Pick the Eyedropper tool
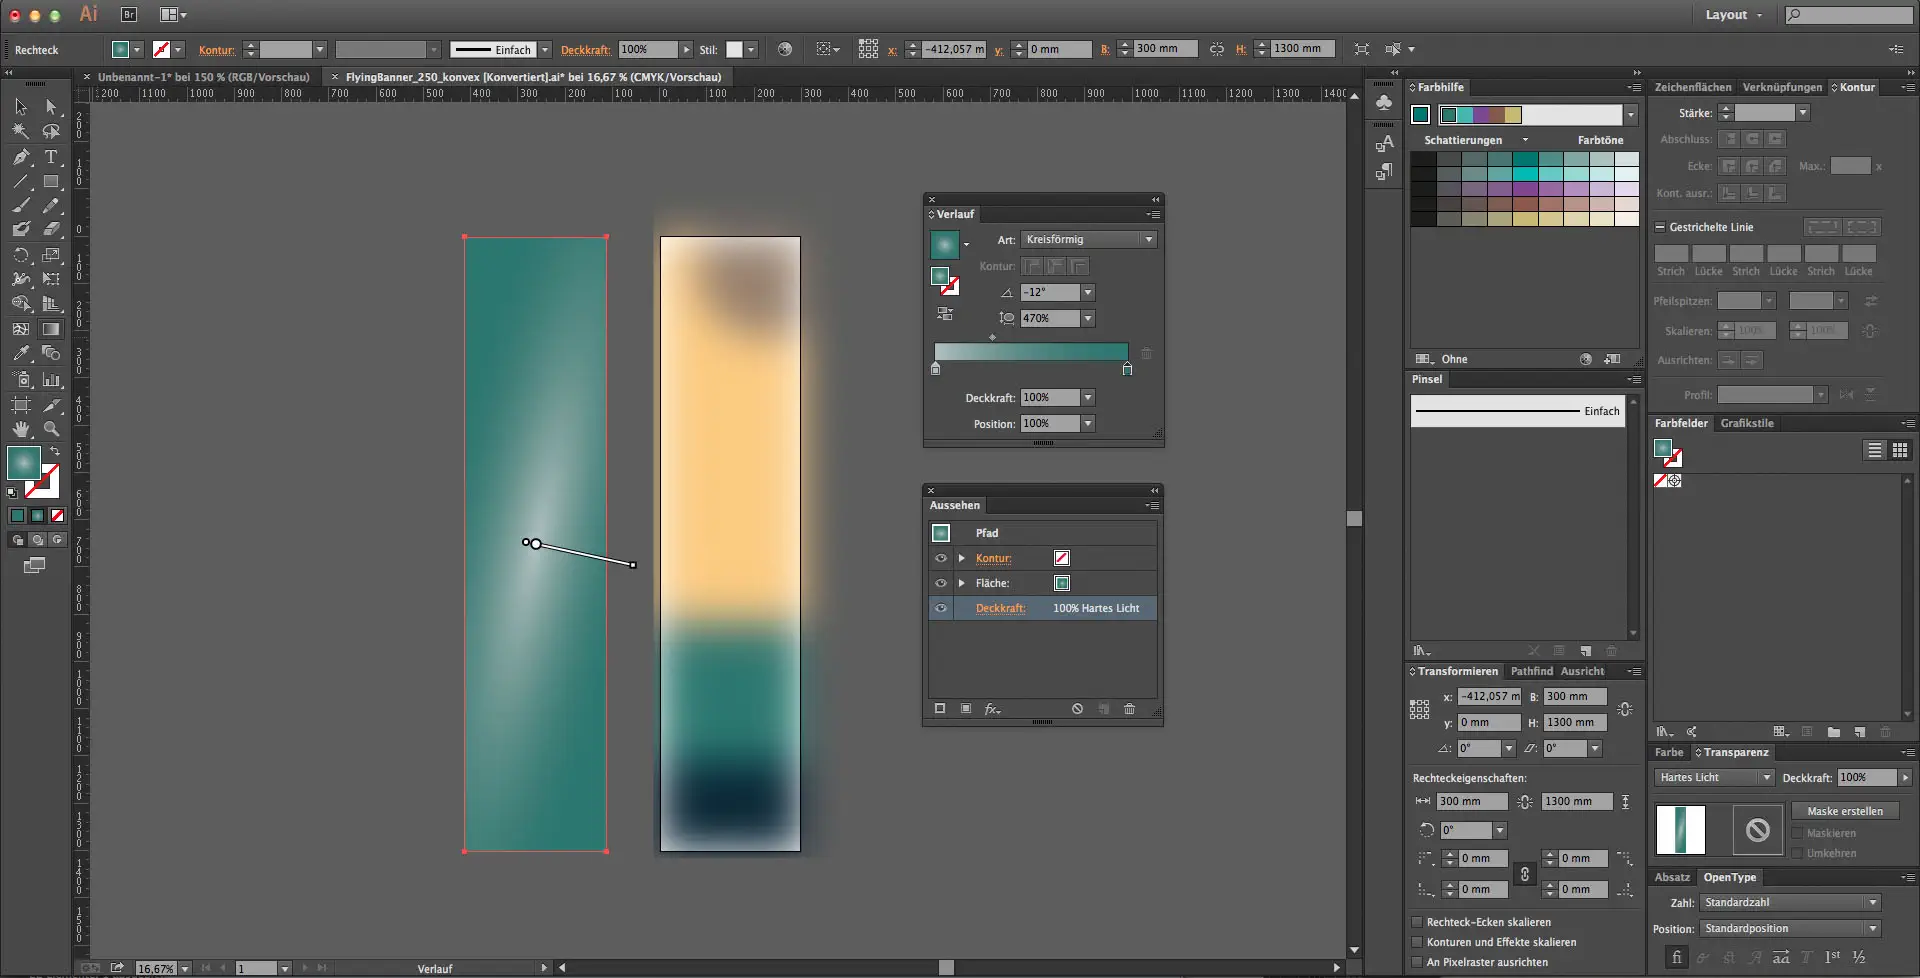Screen dimensions: 1920x978 [x=21, y=353]
